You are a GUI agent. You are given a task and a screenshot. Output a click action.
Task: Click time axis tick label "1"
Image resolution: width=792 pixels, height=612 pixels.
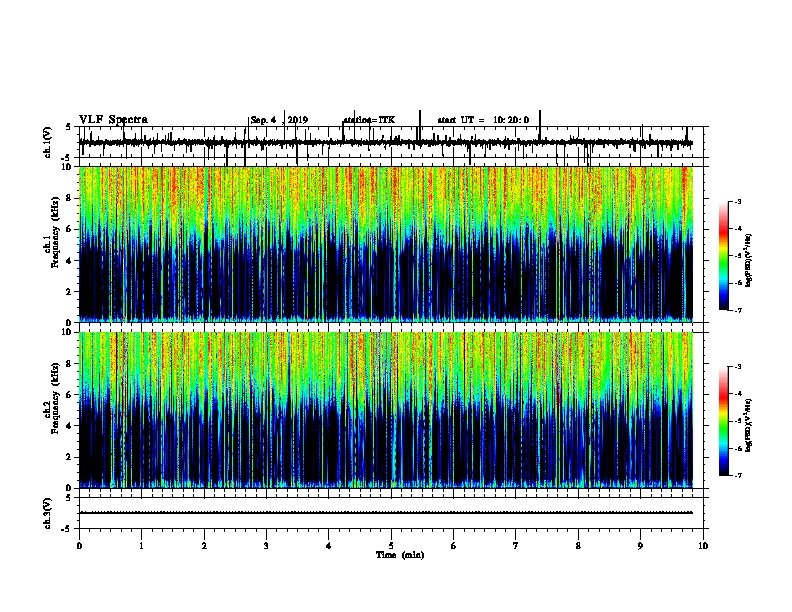pyautogui.click(x=141, y=545)
